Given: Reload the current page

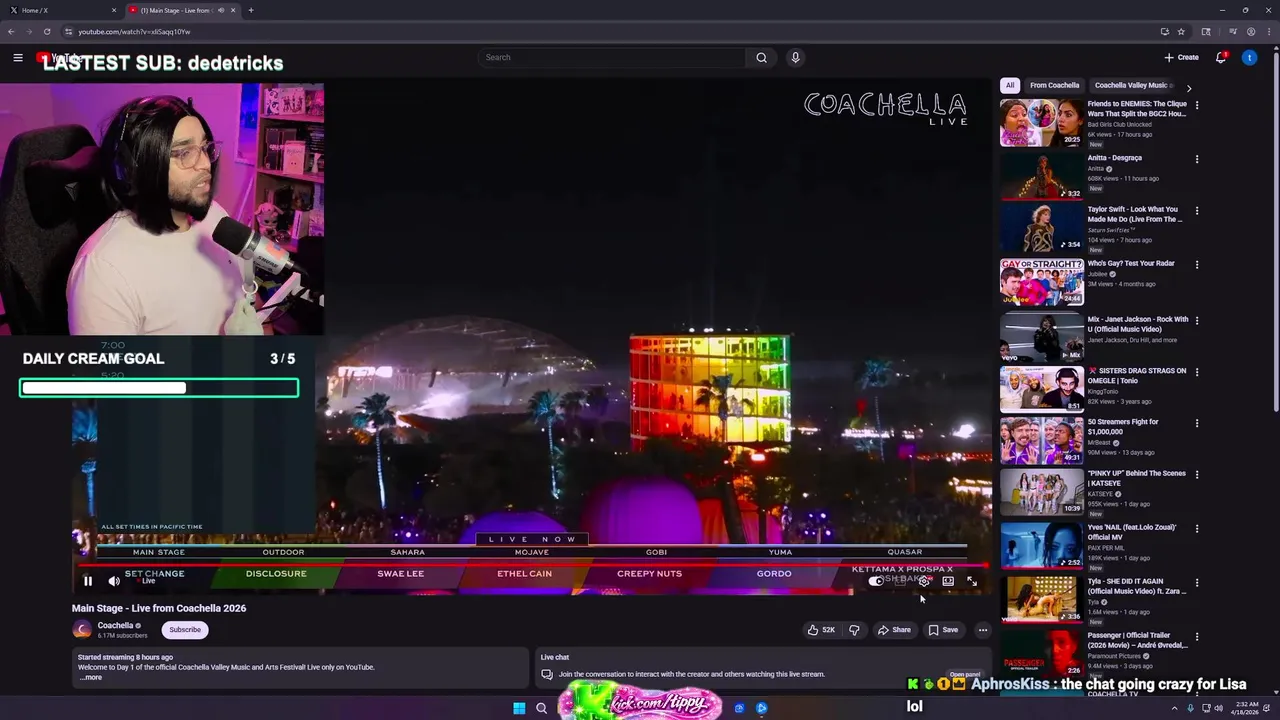Looking at the screenshot, I should coord(46,32).
